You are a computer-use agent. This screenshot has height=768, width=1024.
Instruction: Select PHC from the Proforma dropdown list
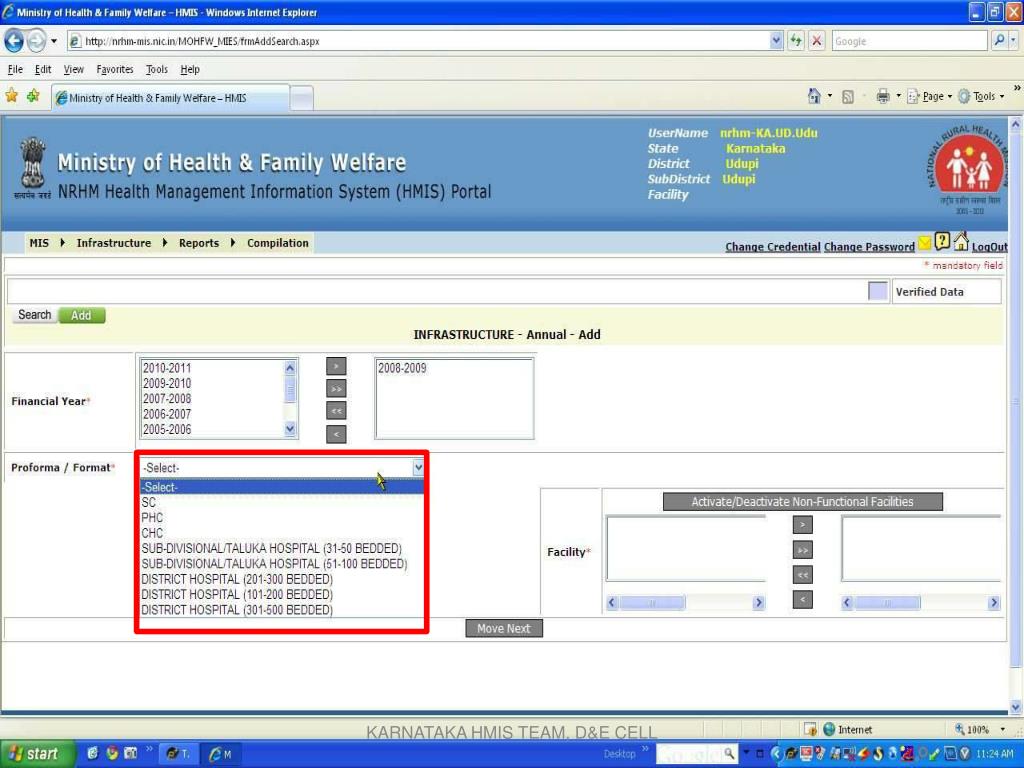(152, 518)
